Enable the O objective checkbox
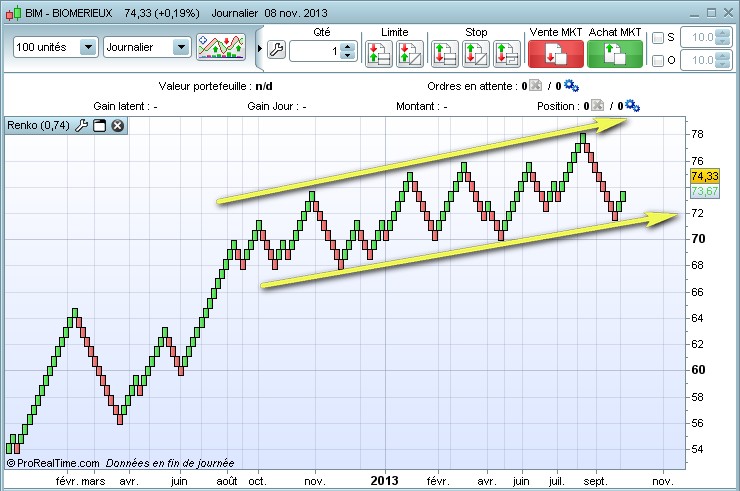Screen dimensions: 740x491 click(x=658, y=60)
